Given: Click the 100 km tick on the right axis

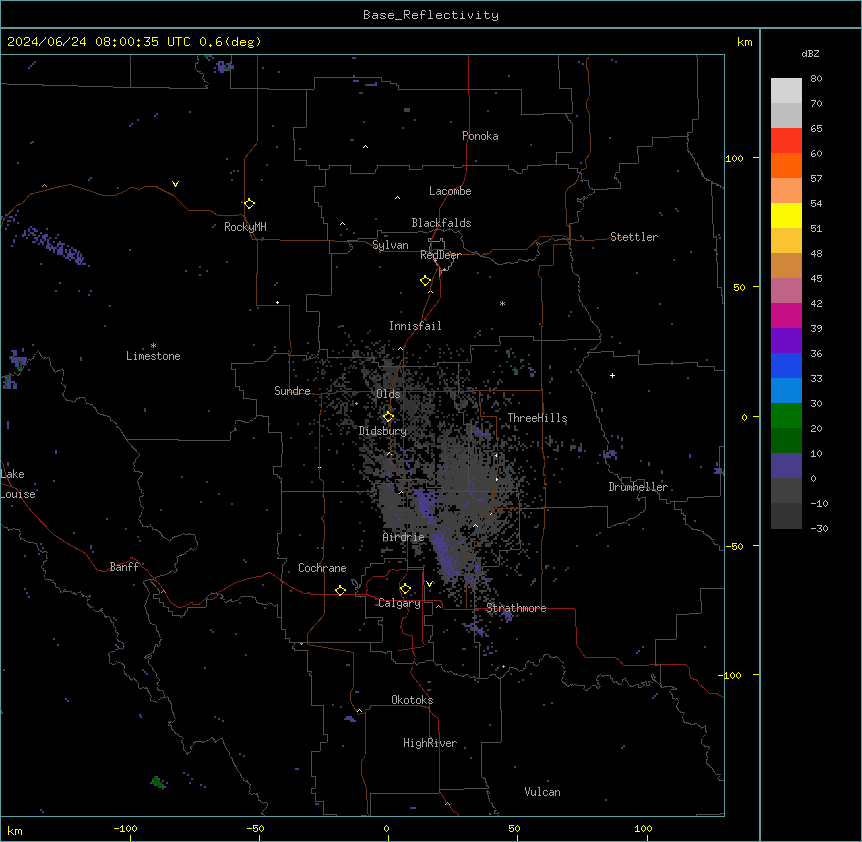Looking at the screenshot, I should pyautogui.click(x=734, y=159).
